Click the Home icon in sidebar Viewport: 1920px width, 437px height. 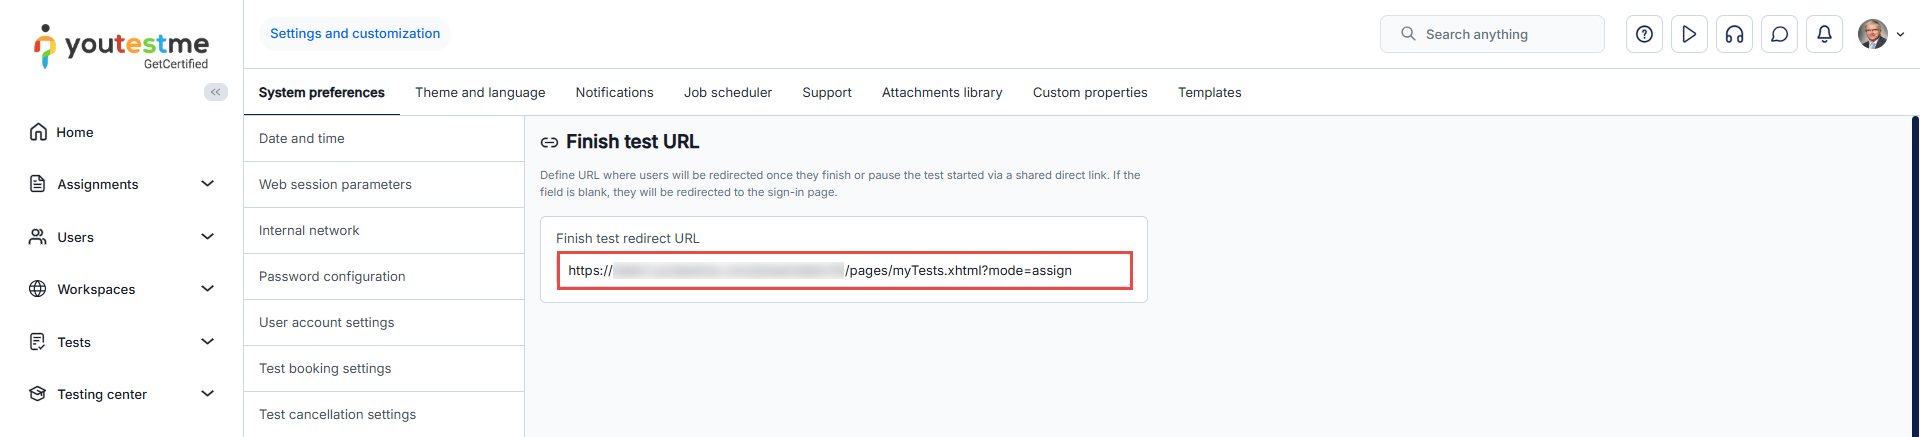click(x=38, y=132)
